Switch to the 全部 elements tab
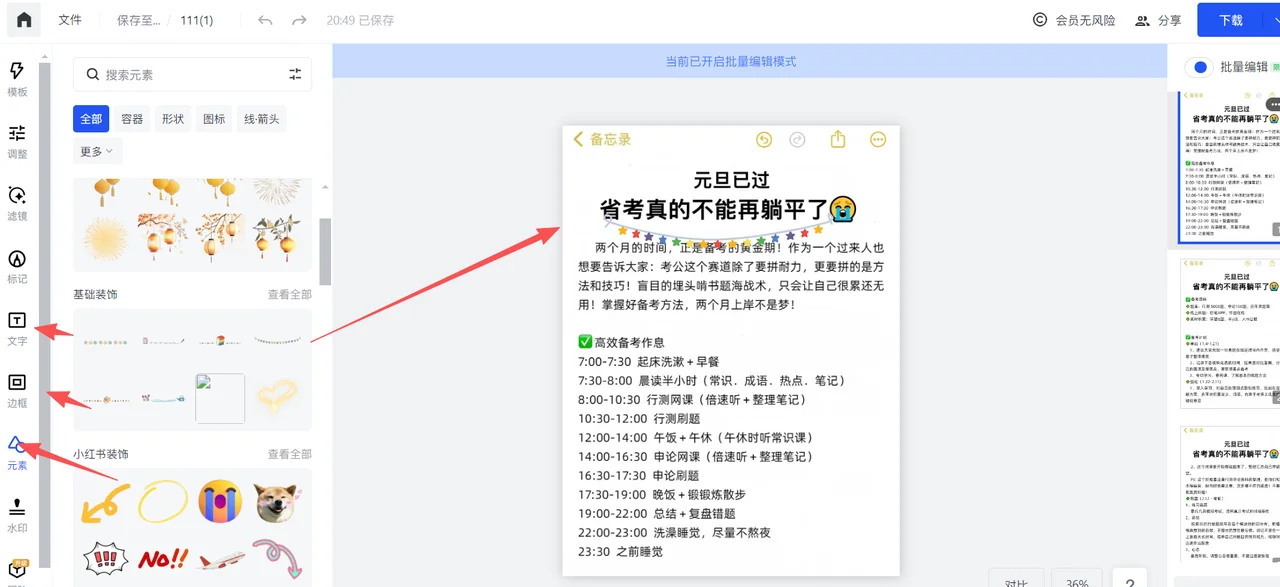This screenshot has height=587, width=1280. (x=90, y=117)
